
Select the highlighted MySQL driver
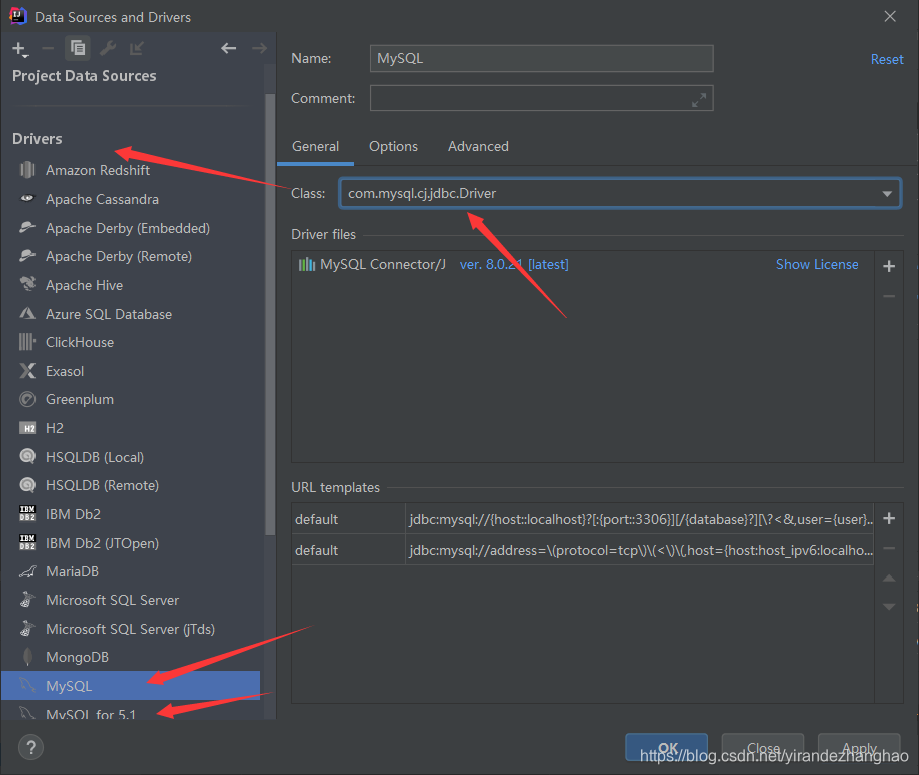[130, 686]
